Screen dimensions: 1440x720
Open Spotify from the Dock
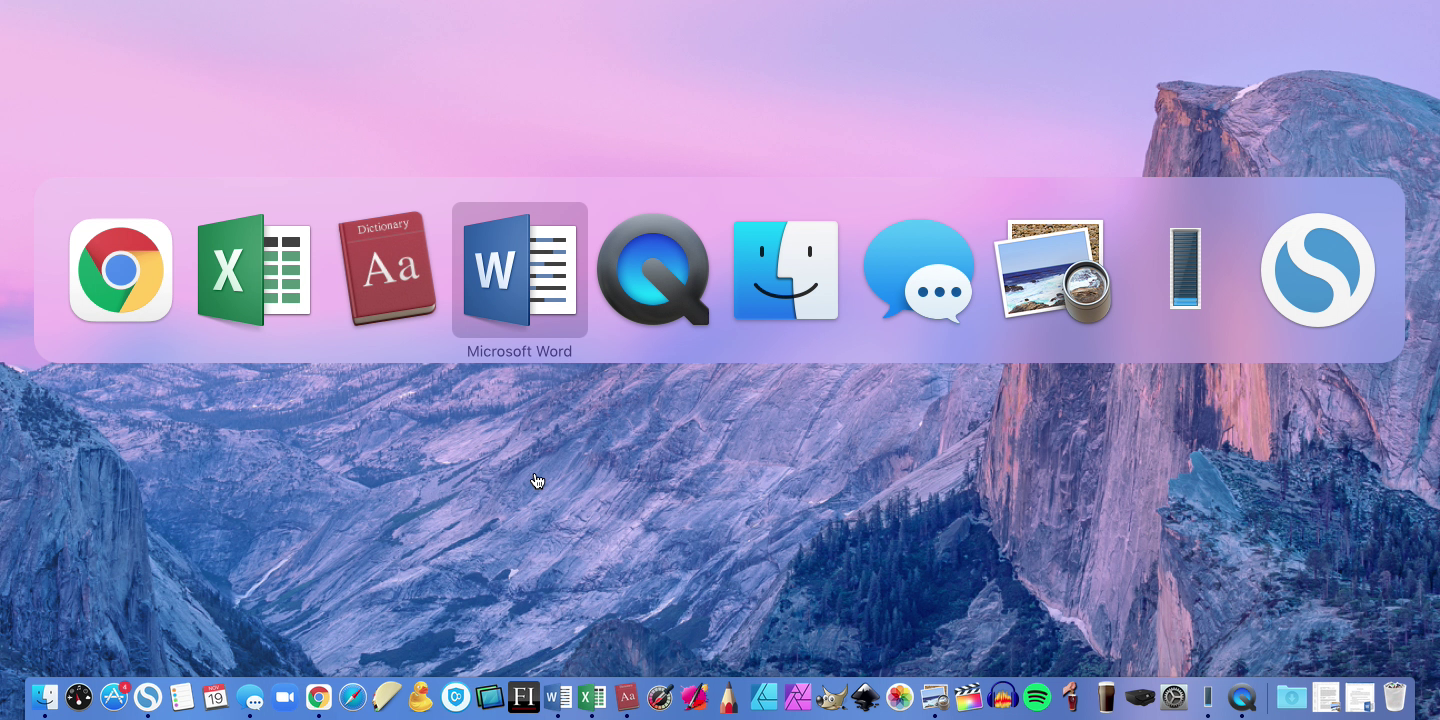[1037, 697]
